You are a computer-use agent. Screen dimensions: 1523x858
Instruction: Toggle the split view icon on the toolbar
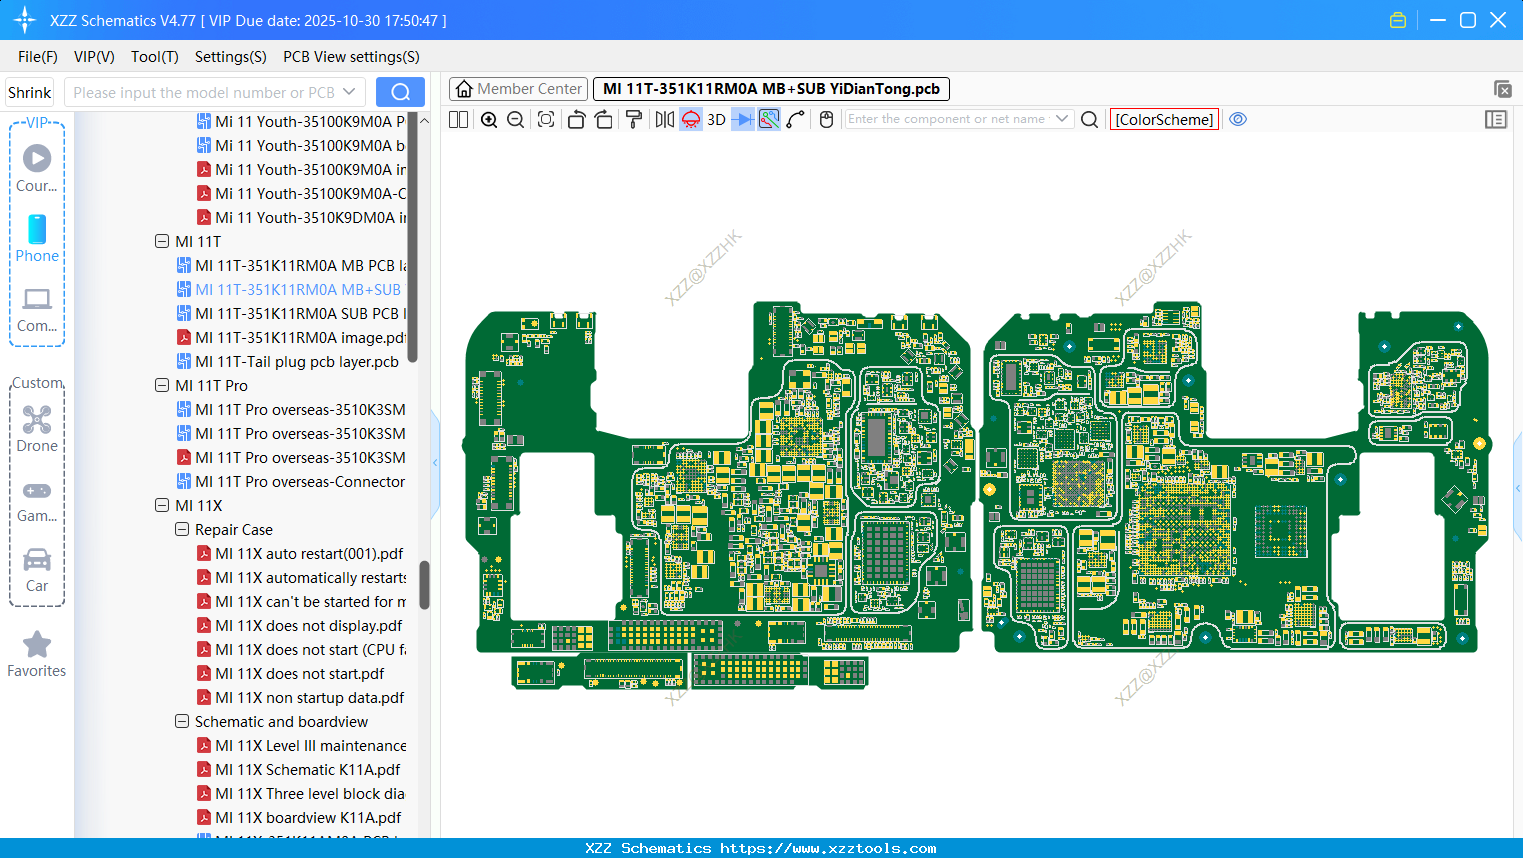point(458,119)
